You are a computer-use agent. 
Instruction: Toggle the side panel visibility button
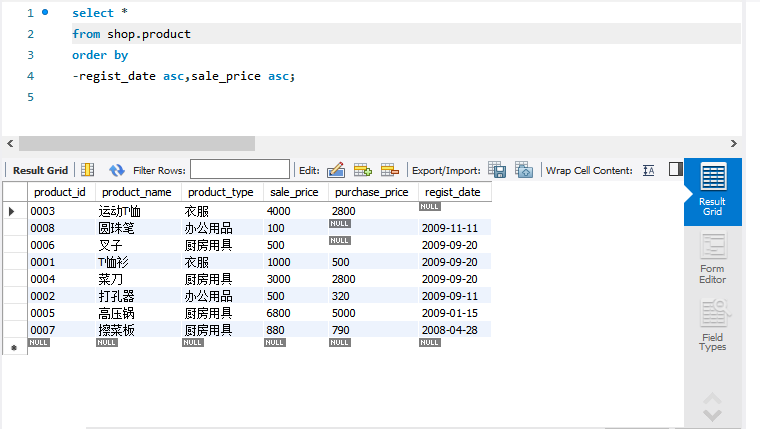pyautogui.click(x=676, y=169)
